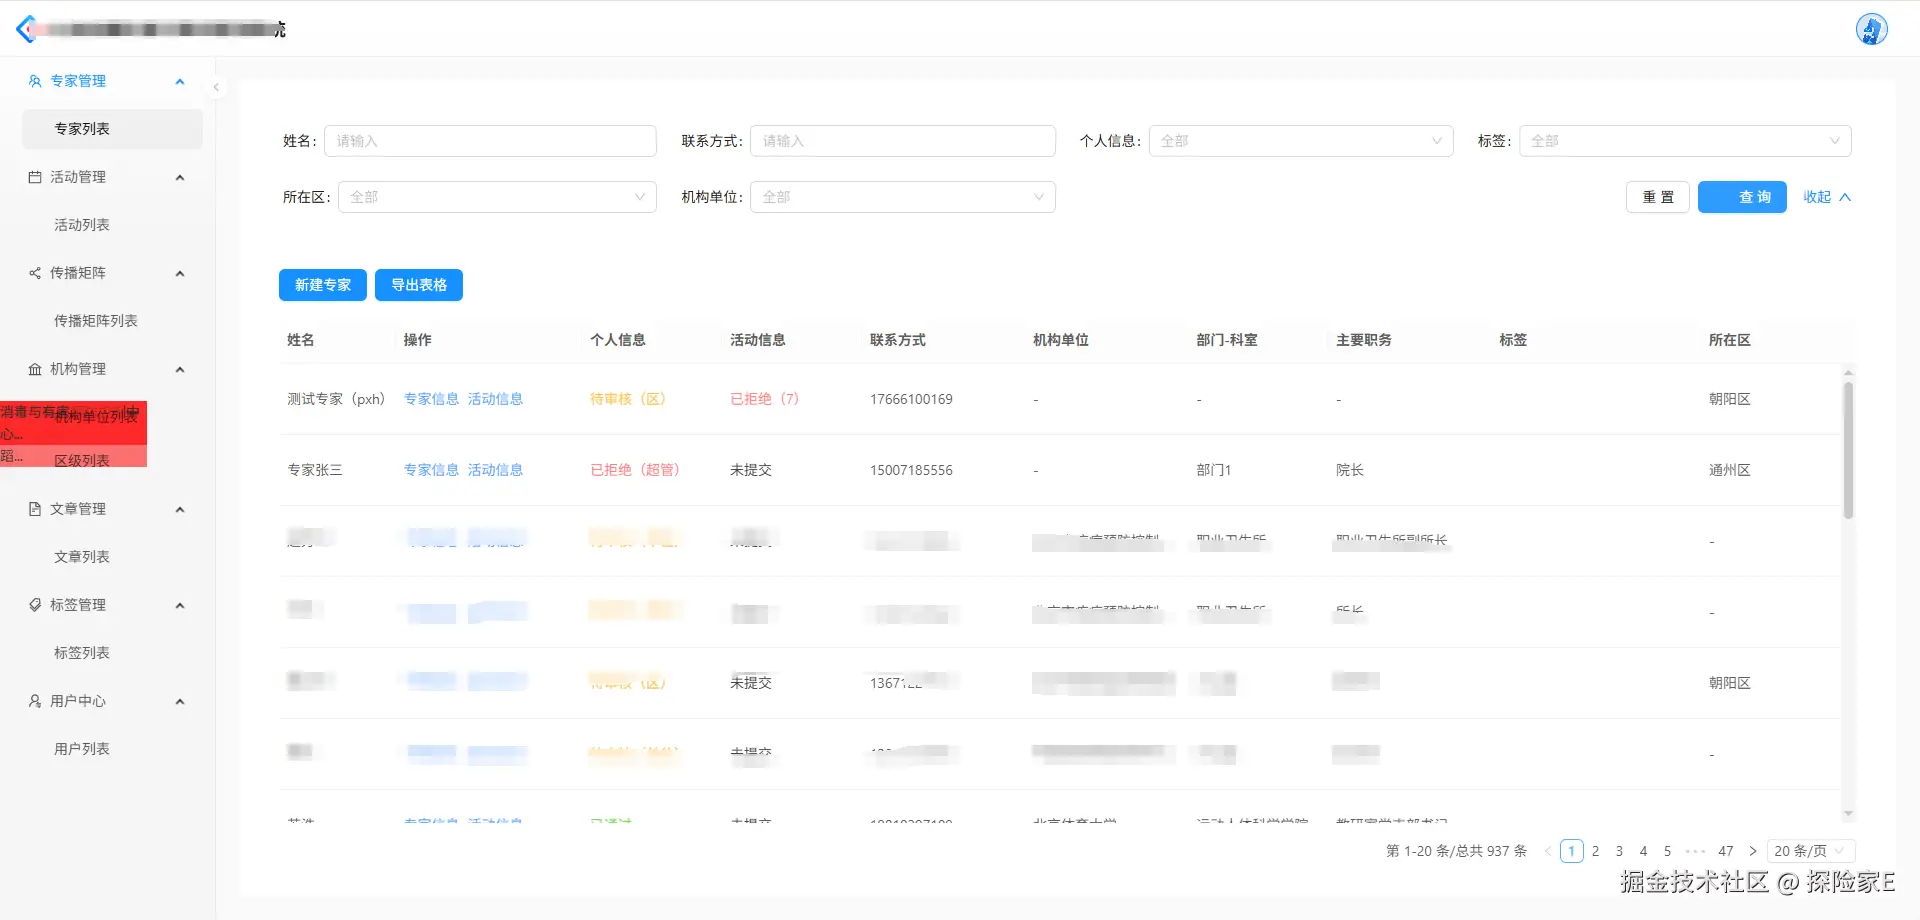Jump ahead with the pagination ellipsis

point(1696,851)
